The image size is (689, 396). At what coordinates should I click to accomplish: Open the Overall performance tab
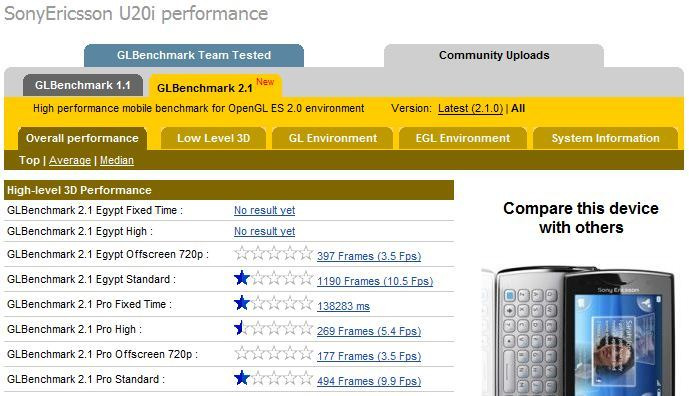pos(82,138)
